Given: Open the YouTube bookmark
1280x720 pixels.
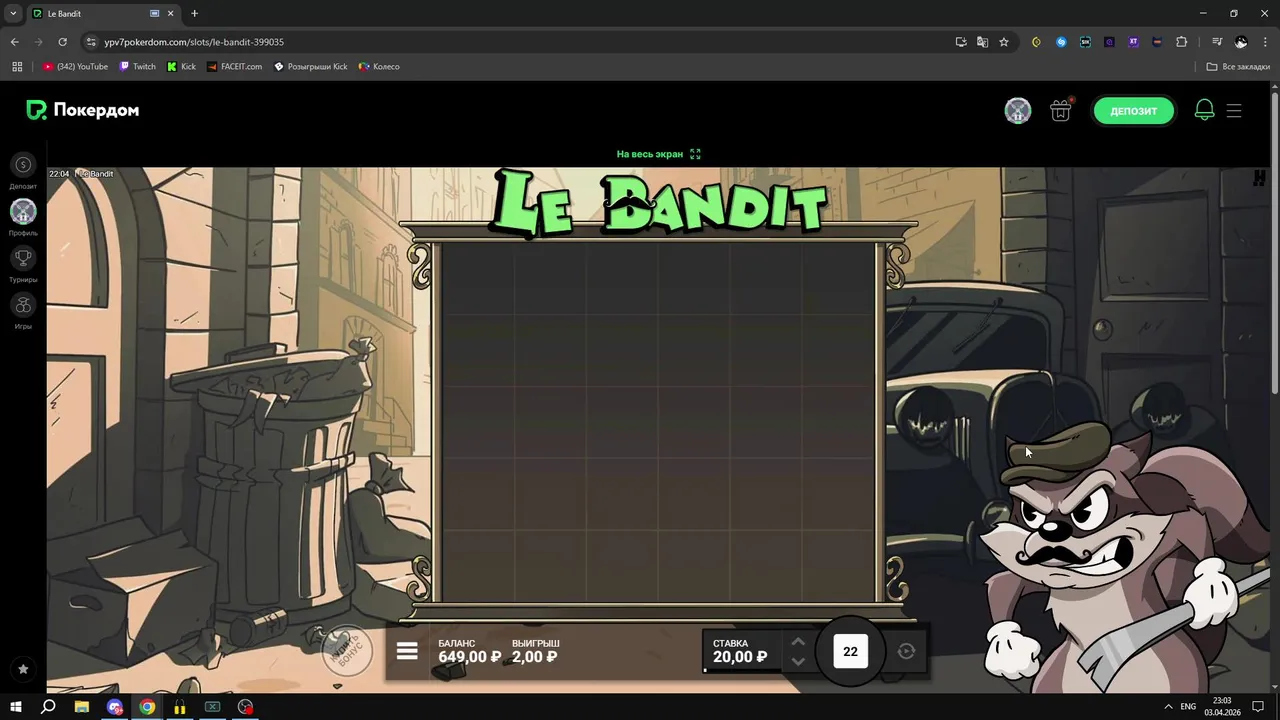Looking at the screenshot, I should [x=75, y=67].
